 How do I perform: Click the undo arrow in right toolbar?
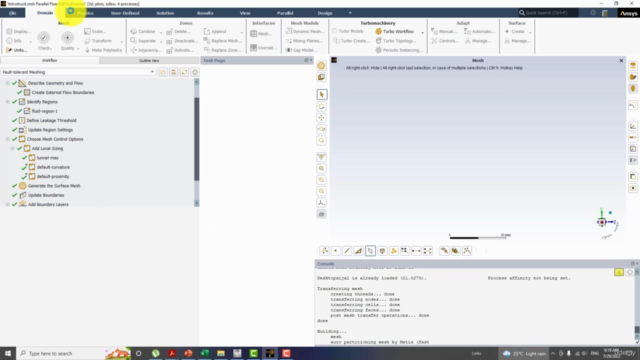coord(633,106)
